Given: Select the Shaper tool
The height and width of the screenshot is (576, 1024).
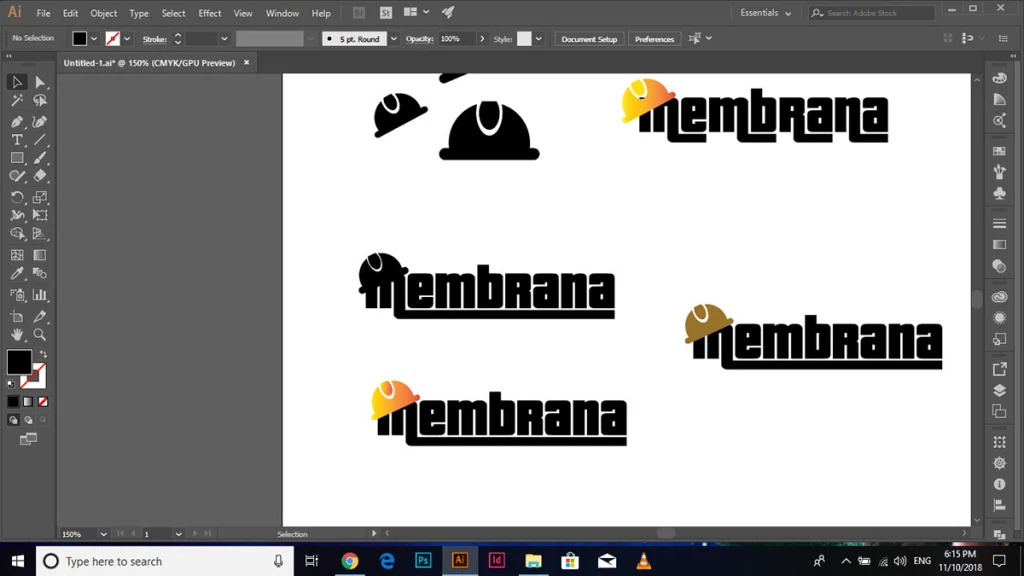Looking at the screenshot, I should (x=17, y=176).
